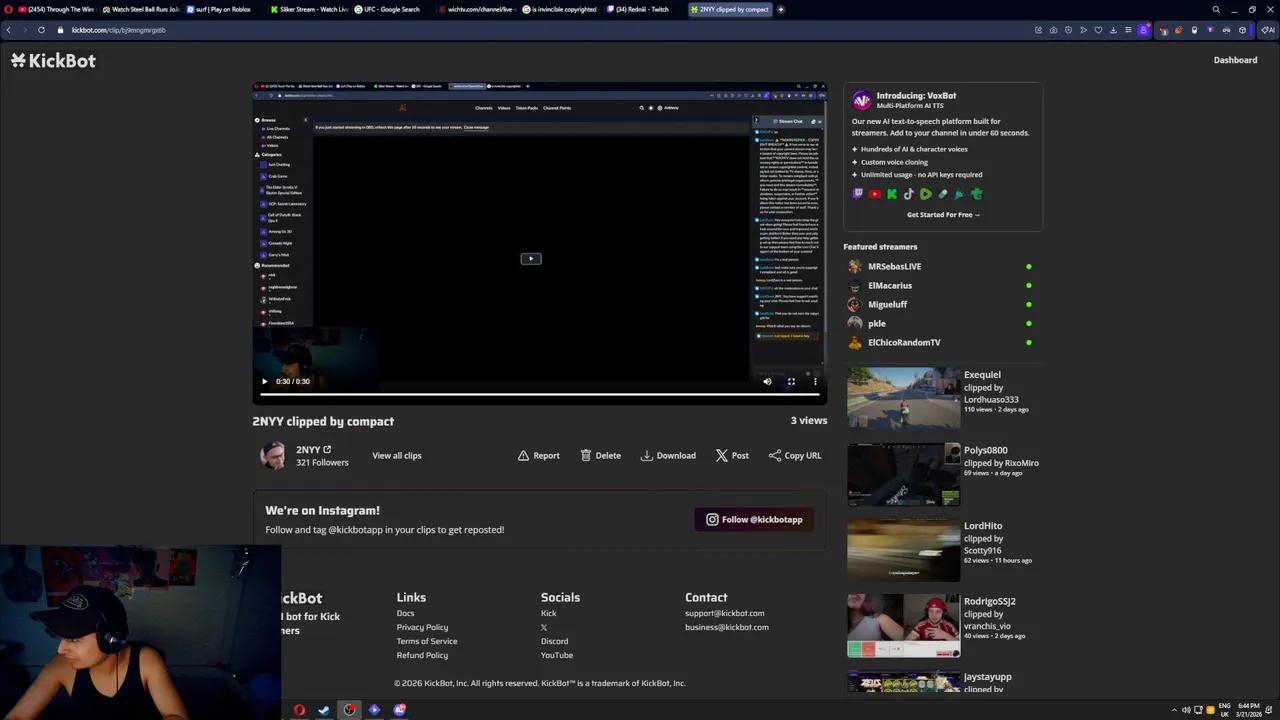
Task: Click the support@kickbot.com email link
Action: pos(724,613)
